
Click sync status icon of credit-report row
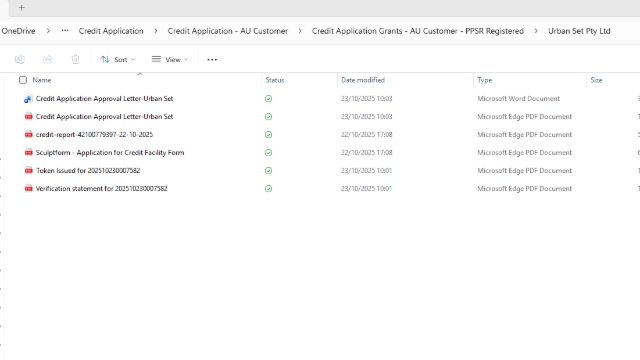pos(268,135)
